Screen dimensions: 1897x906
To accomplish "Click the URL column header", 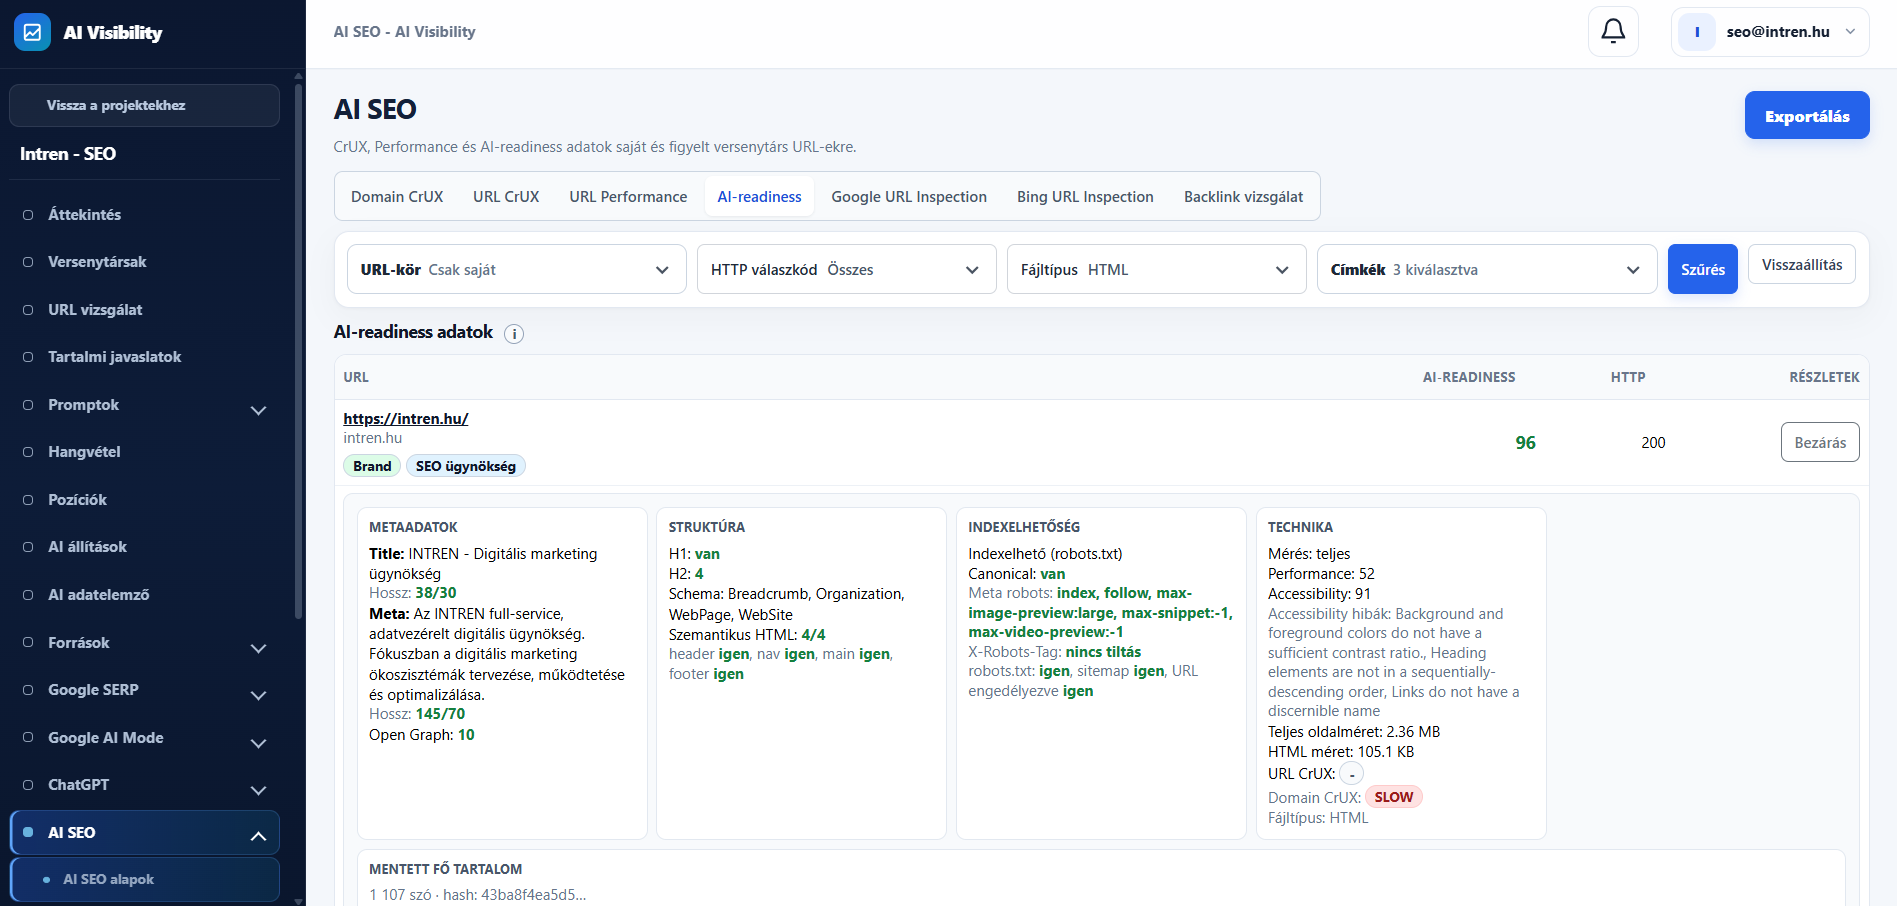I will point(356,377).
